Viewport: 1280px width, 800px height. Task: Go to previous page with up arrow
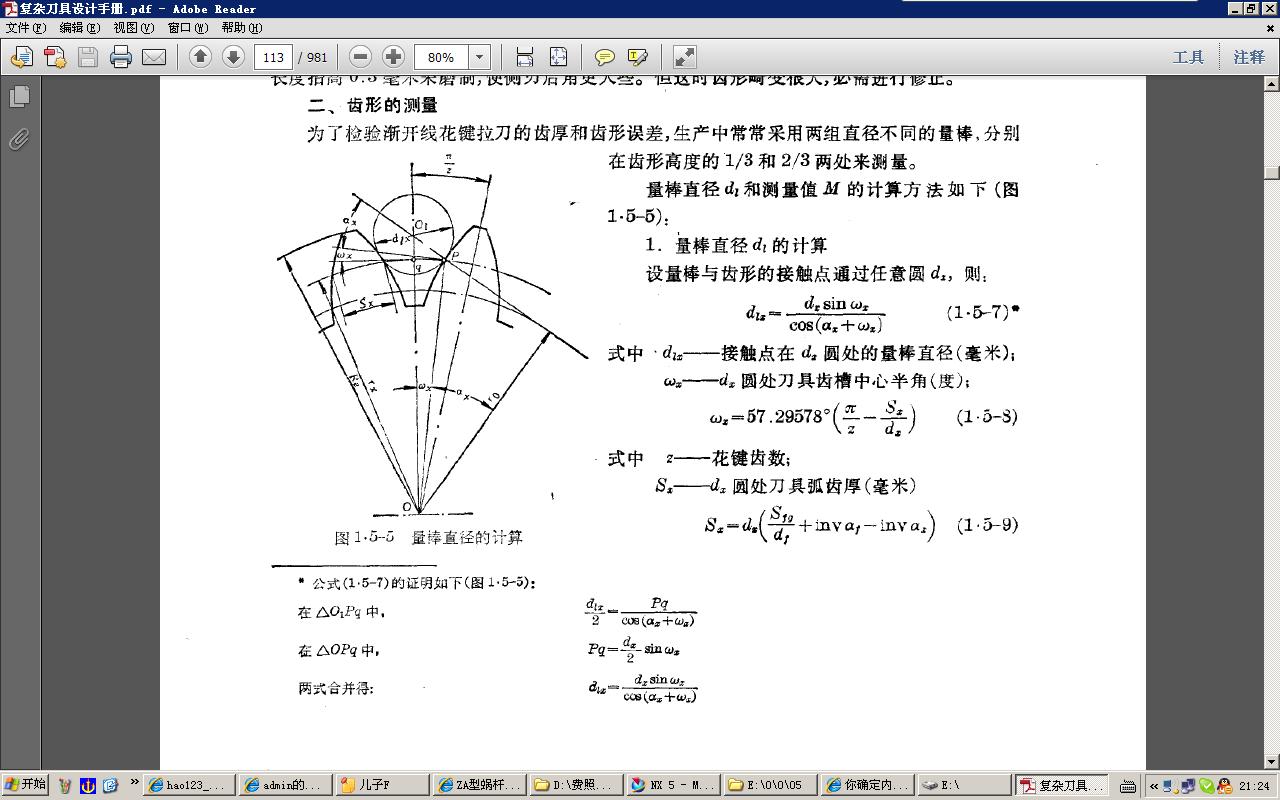200,57
